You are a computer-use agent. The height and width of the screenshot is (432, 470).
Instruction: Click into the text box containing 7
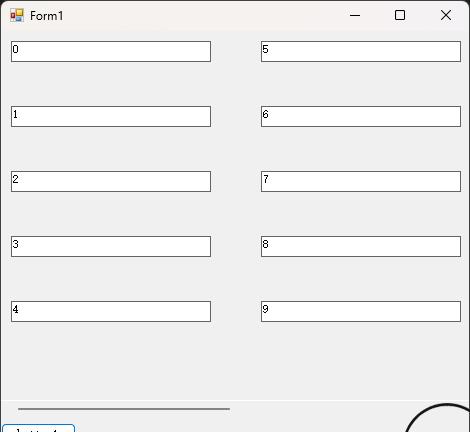pos(361,182)
